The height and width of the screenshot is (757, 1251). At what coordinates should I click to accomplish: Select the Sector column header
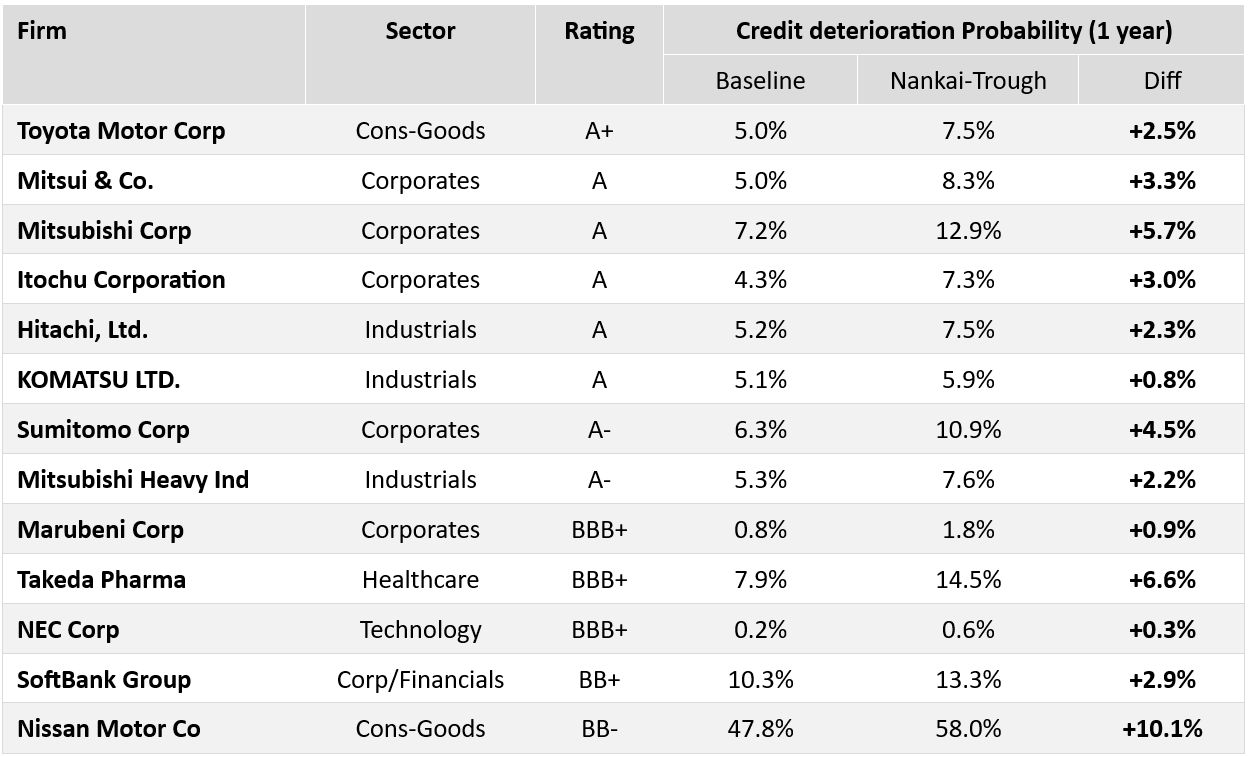[420, 31]
